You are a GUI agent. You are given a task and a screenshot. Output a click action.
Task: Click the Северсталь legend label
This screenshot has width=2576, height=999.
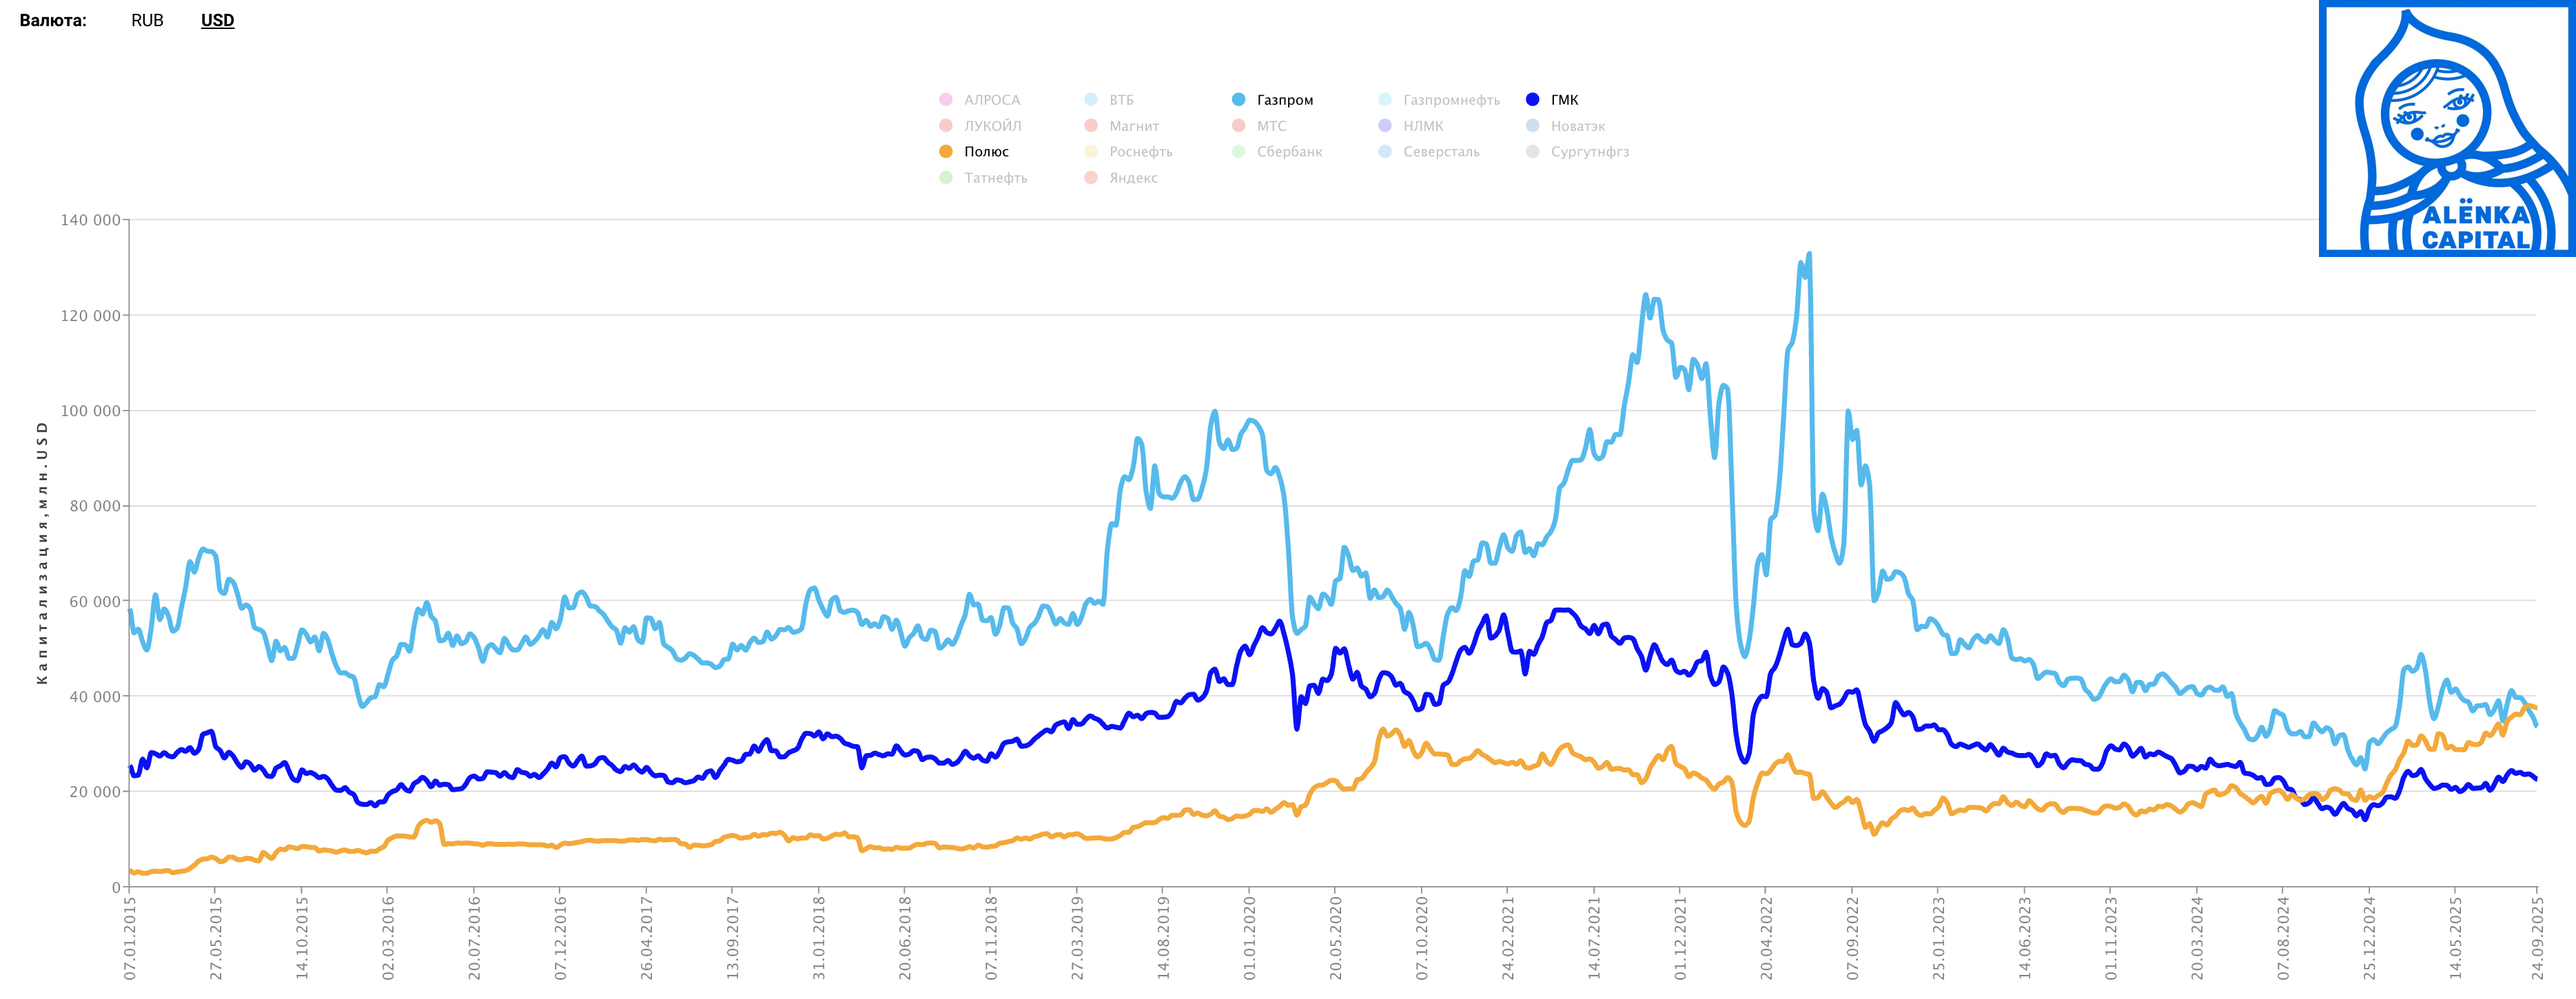pos(1440,152)
